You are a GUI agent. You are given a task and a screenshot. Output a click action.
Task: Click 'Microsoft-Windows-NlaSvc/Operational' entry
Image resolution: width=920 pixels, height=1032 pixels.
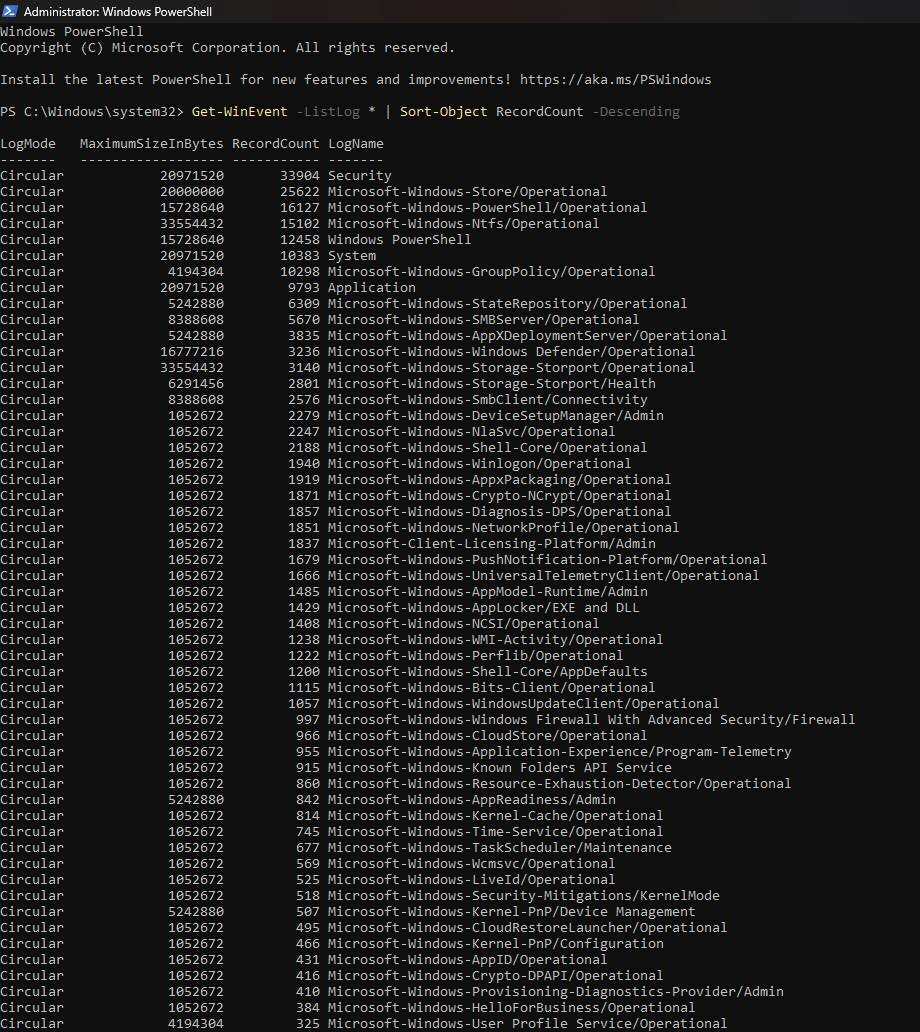tap(471, 432)
